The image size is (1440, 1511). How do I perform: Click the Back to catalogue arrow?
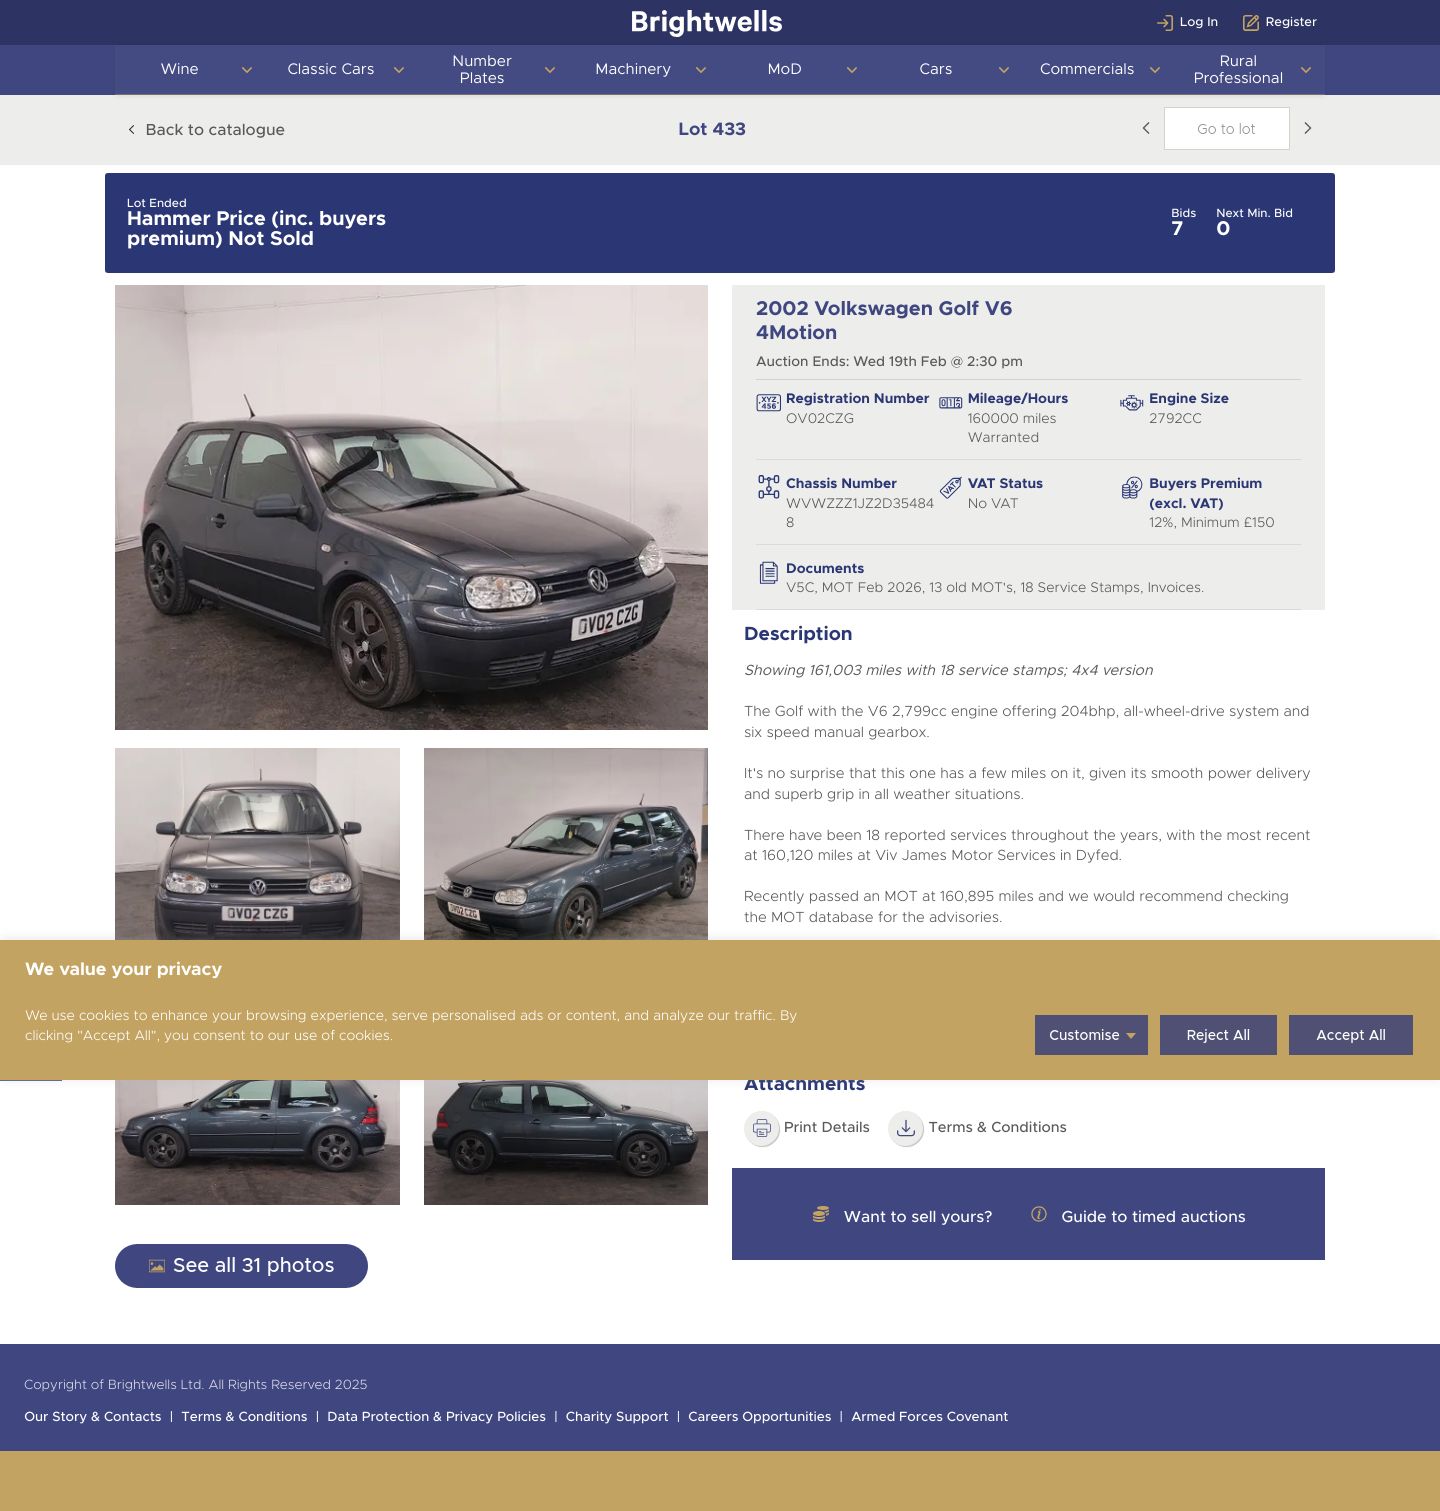pyautogui.click(x=131, y=129)
